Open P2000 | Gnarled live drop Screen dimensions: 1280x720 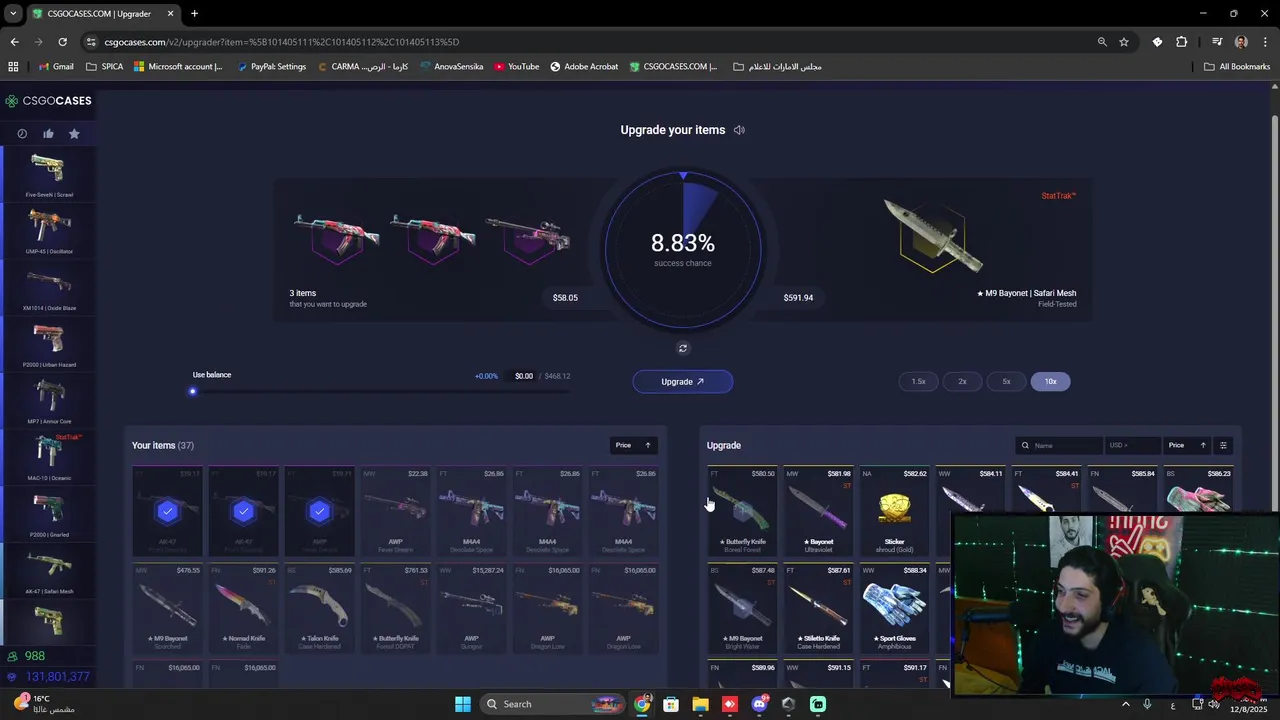click(48, 514)
